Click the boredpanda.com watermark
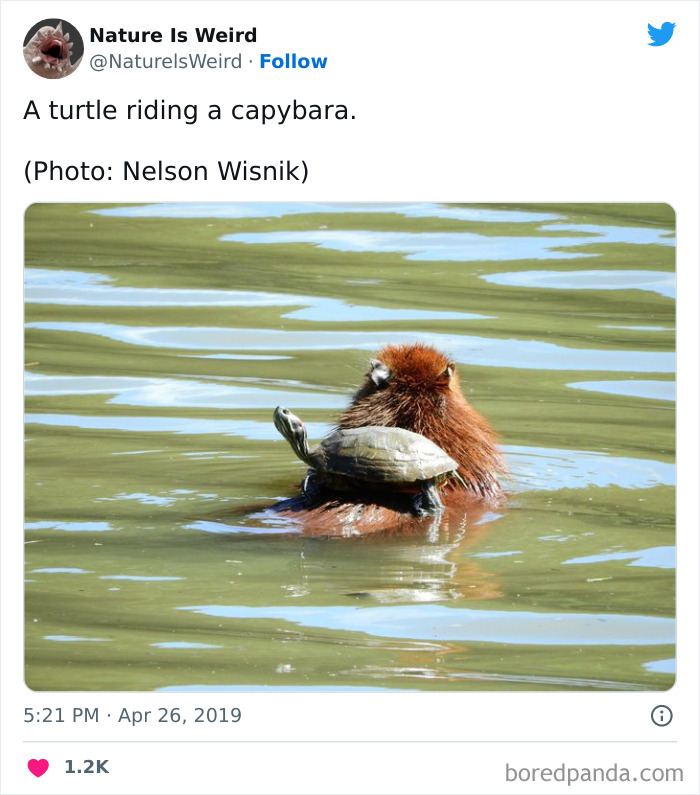 click(594, 772)
